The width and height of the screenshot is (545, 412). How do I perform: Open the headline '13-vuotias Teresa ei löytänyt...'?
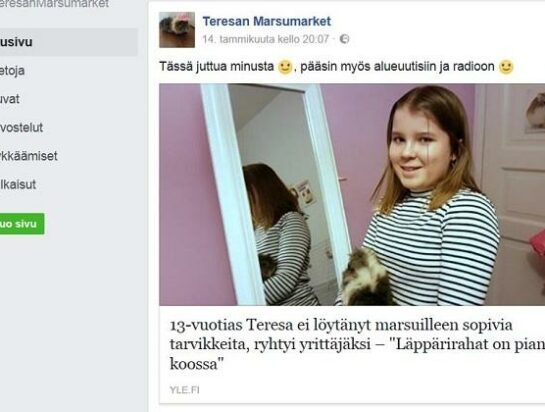click(x=357, y=345)
